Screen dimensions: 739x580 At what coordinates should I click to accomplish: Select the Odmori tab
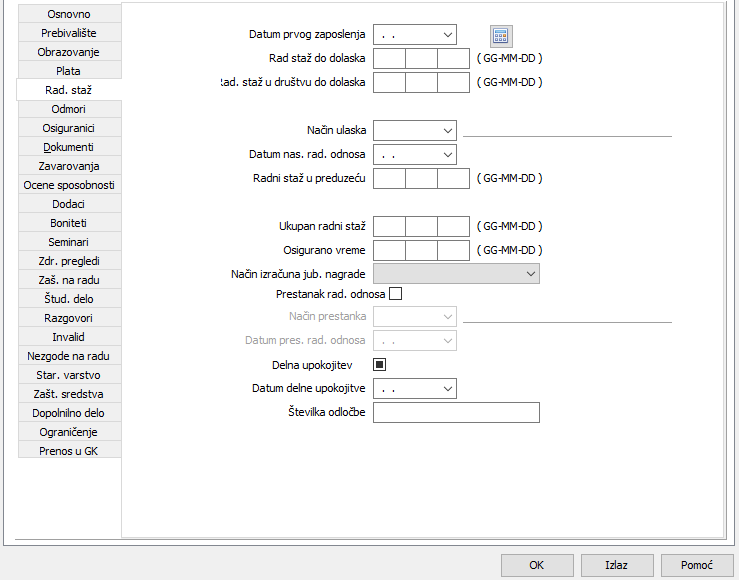point(69,109)
